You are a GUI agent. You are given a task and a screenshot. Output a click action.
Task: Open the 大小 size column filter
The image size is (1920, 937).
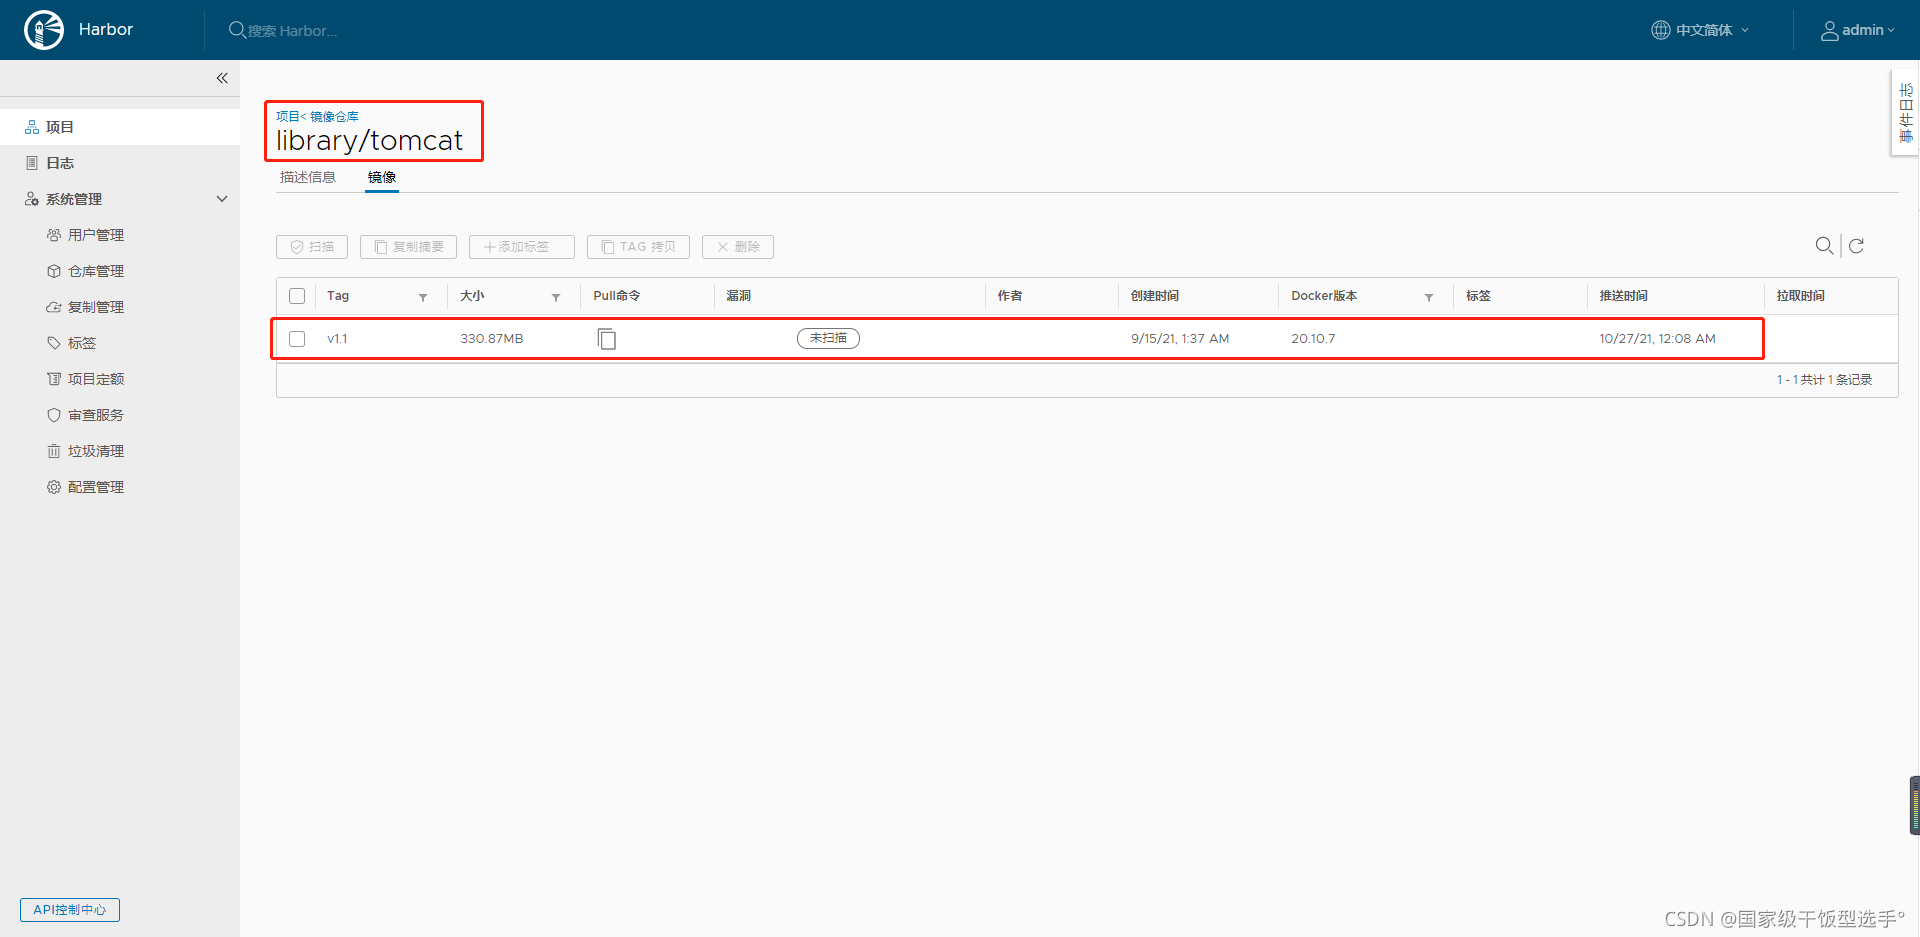pos(556,297)
